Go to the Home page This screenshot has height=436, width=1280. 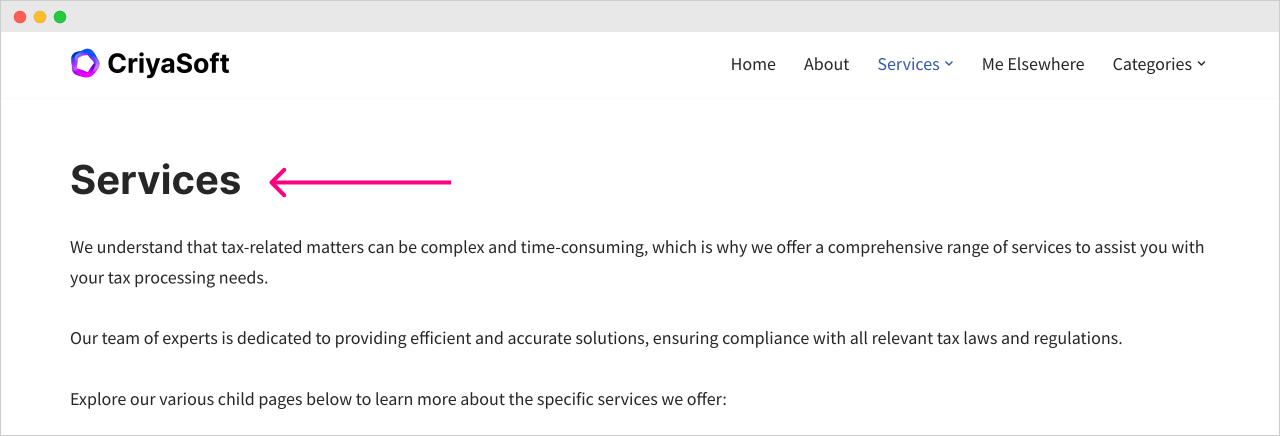click(753, 64)
